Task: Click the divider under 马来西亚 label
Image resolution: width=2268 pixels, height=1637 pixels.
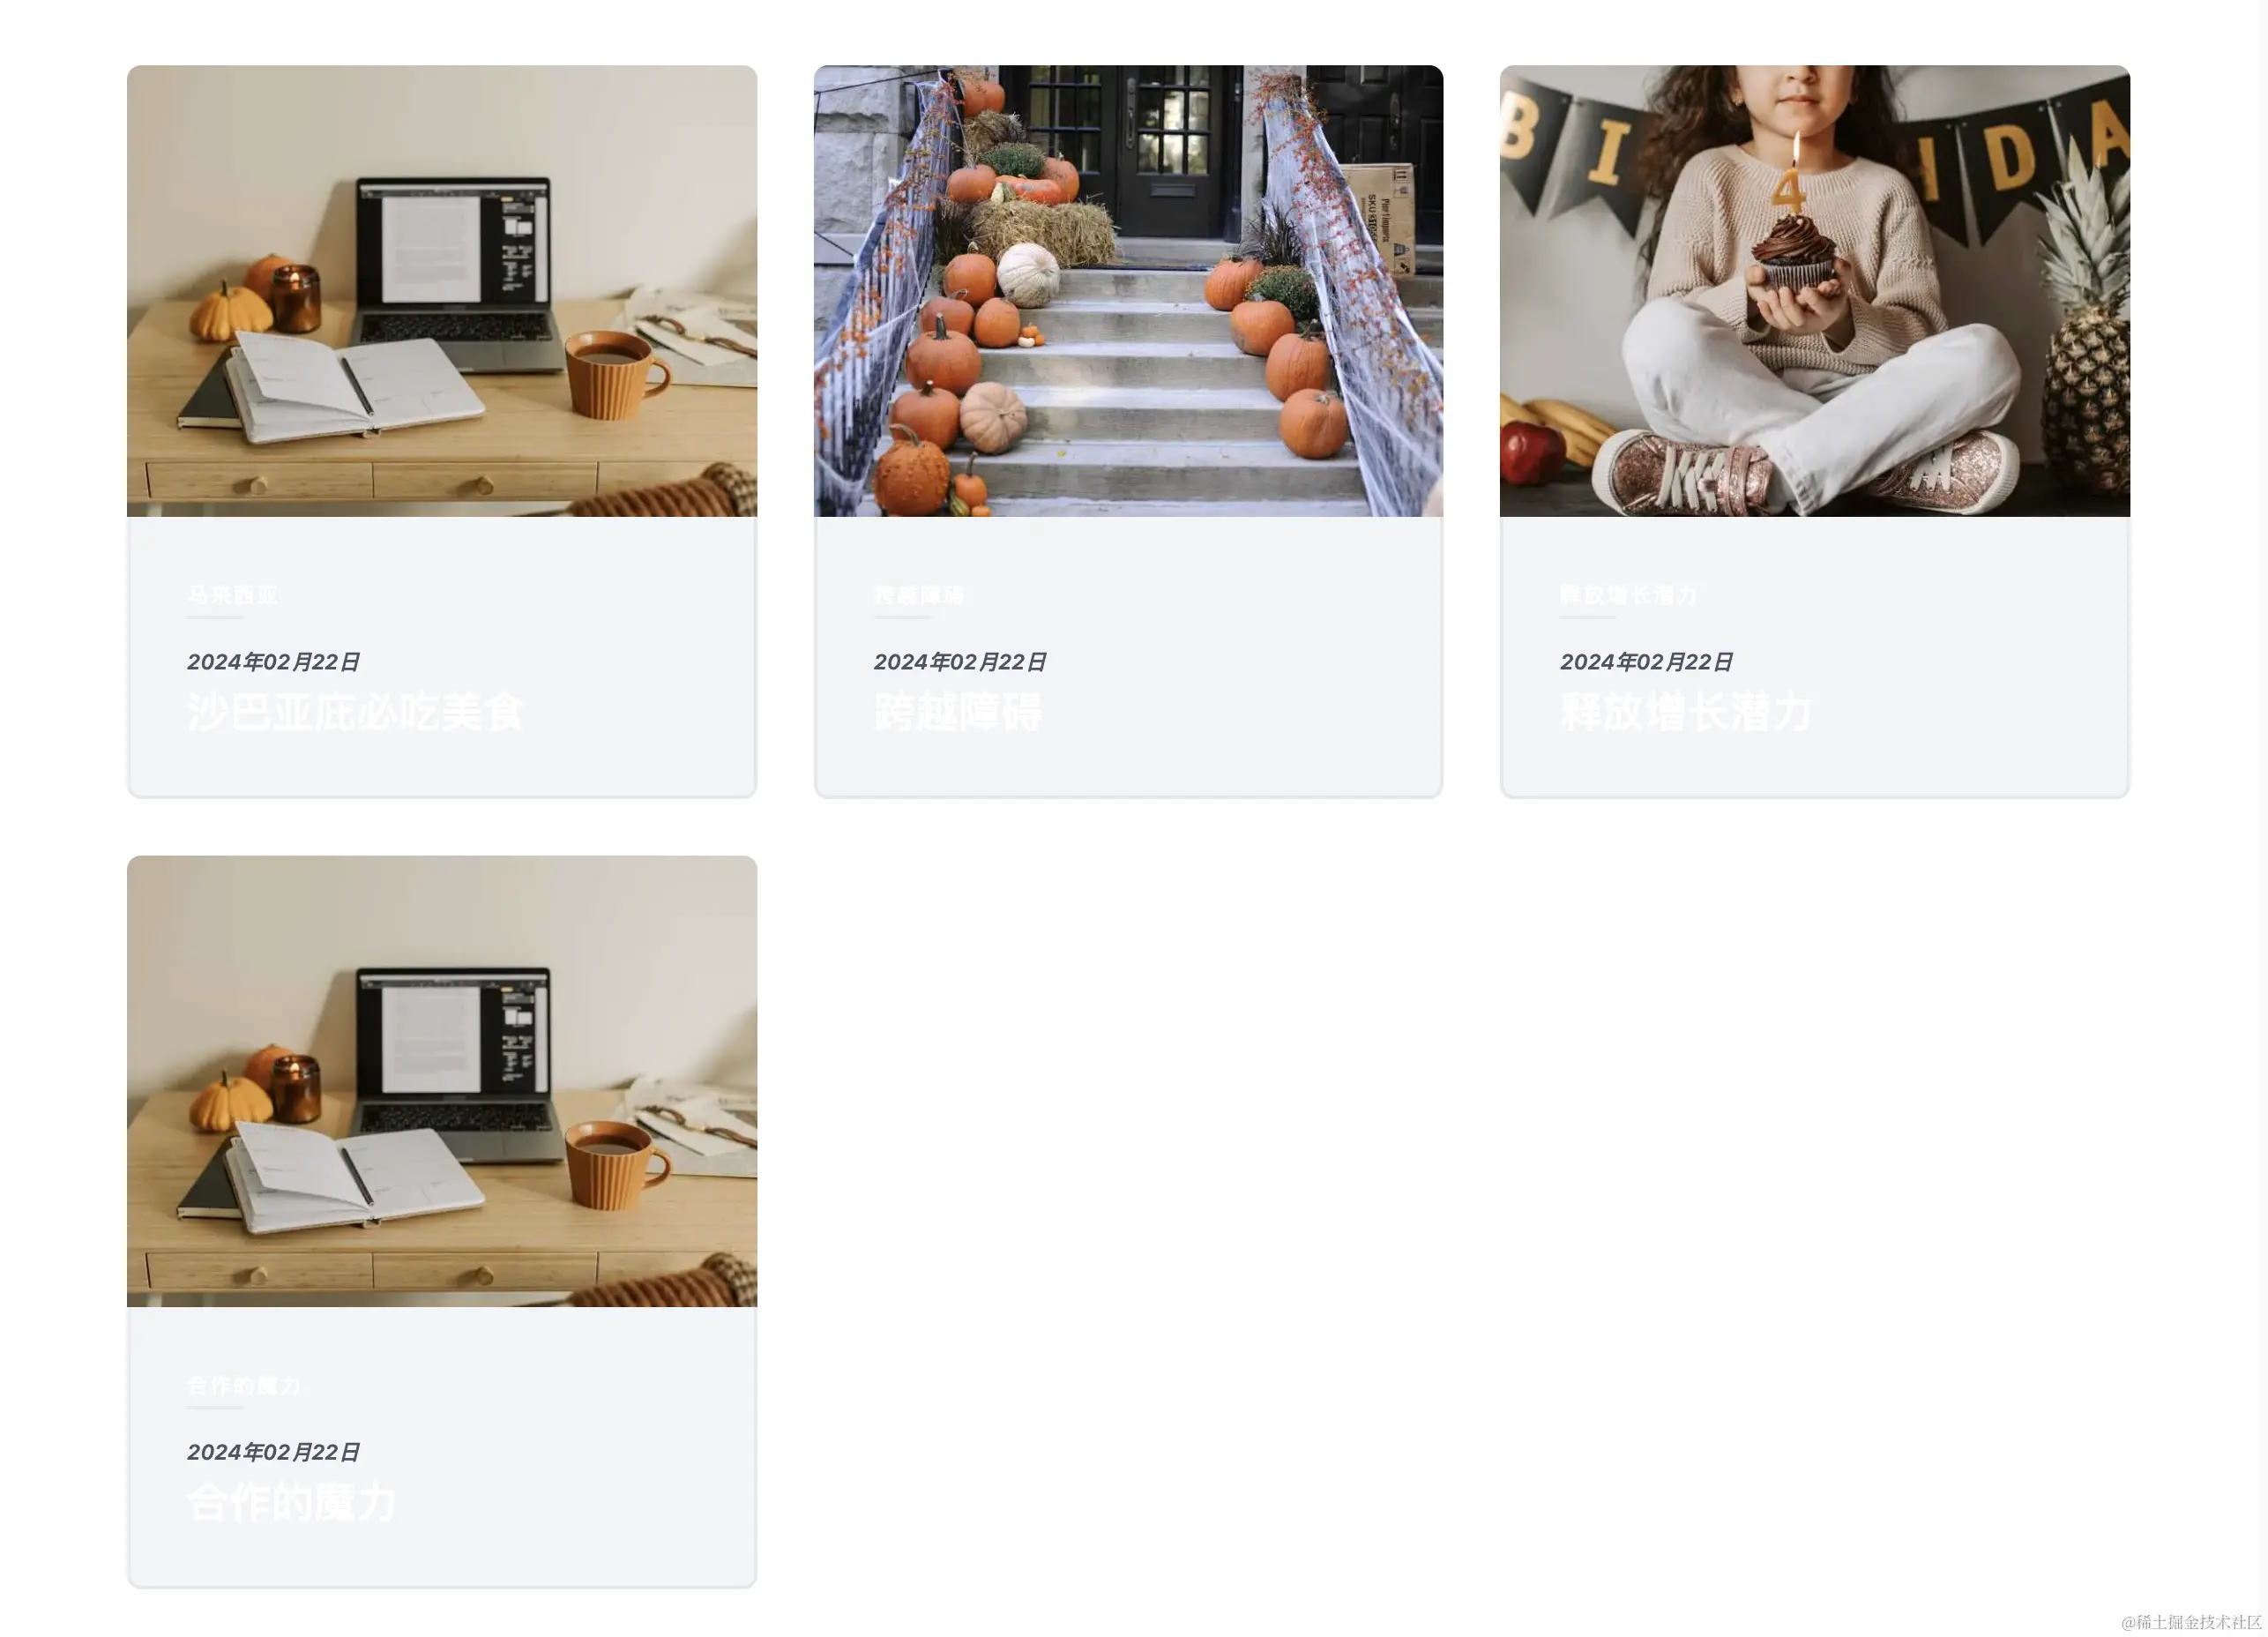Action: [x=215, y=617]
